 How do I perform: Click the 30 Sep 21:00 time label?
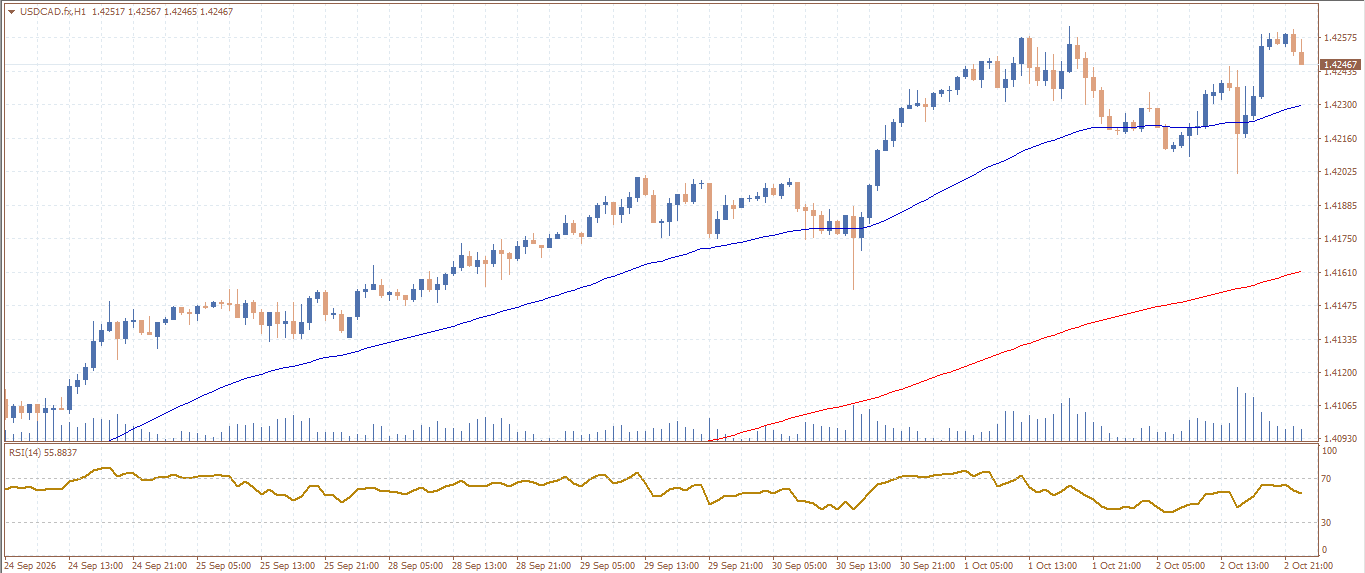[x=928, y=566]
